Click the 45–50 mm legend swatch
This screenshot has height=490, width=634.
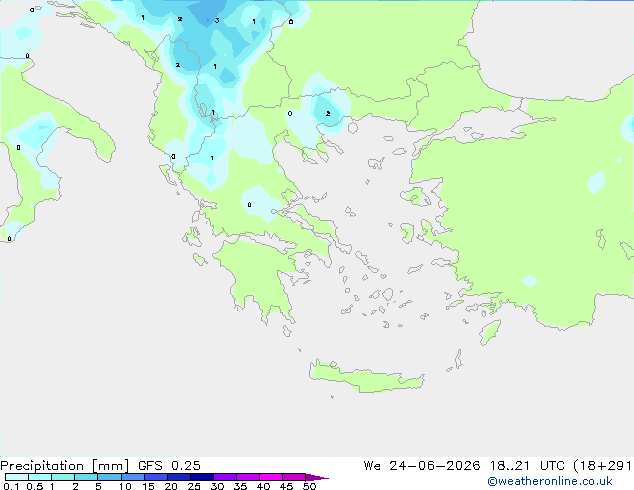(x=294, y=477)
